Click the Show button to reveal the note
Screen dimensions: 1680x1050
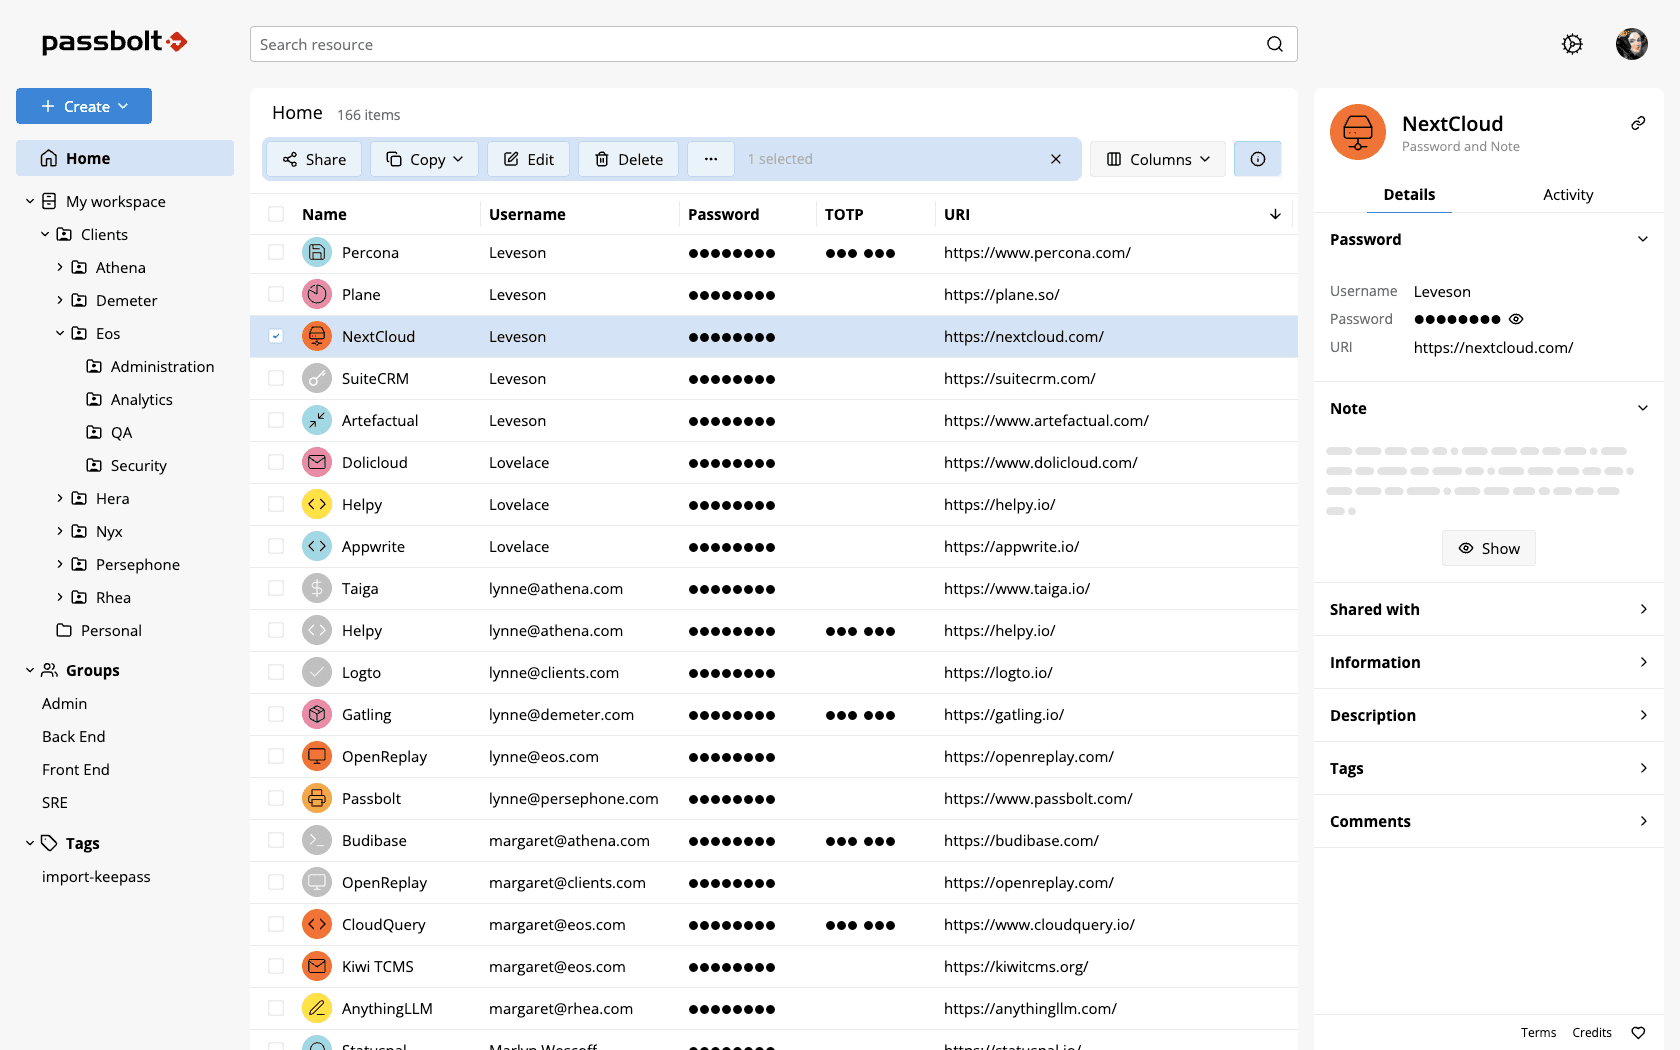tap(1488, 548)
